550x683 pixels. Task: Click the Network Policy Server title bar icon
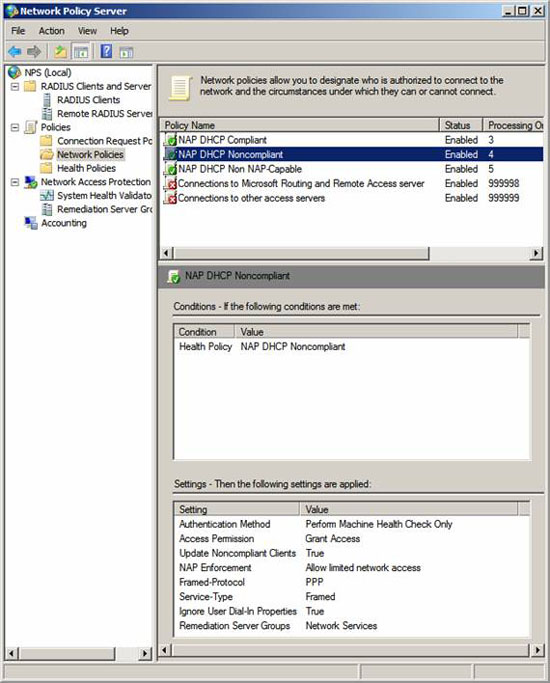pos(12,11)
